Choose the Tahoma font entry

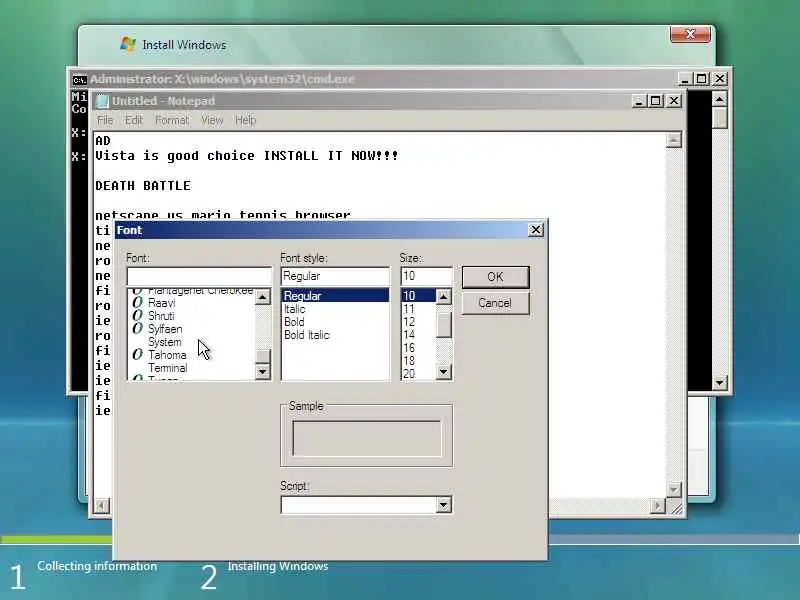(167, 355)
